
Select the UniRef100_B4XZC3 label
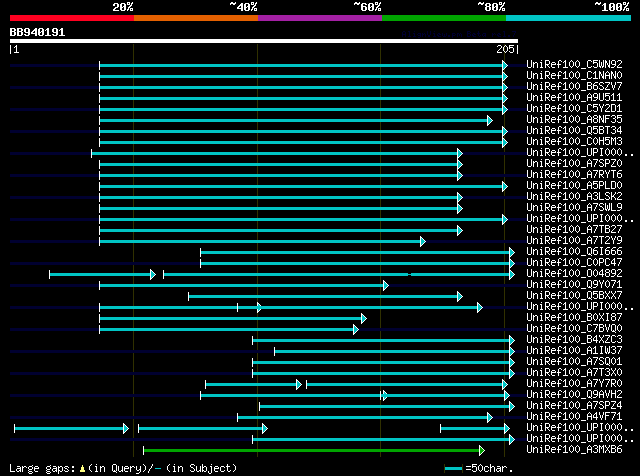[574, 340]
